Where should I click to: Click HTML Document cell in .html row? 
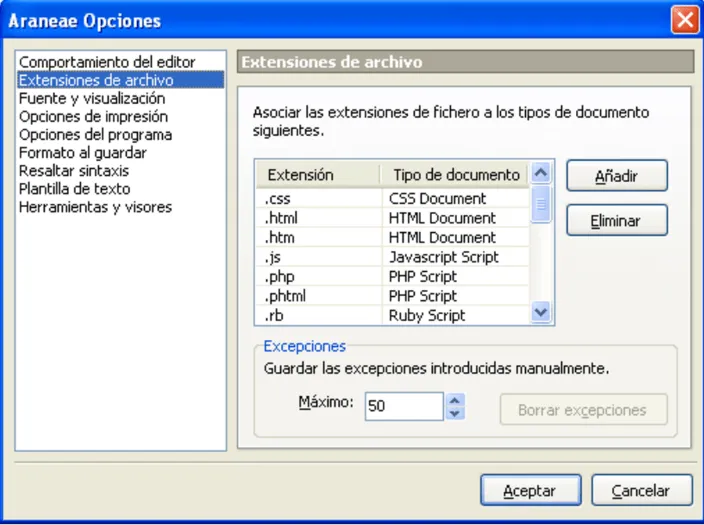pyautogui.click(x=455, y=218)
